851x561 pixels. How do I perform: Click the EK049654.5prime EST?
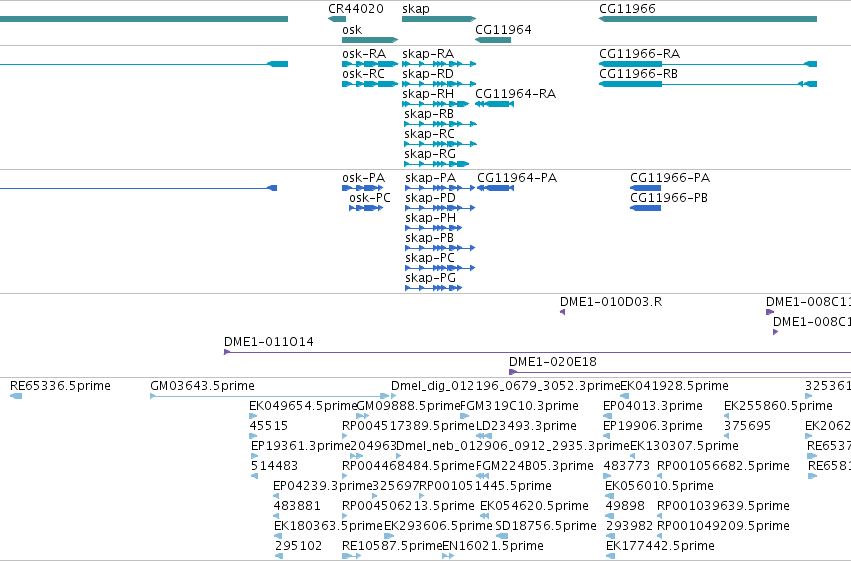point(253,416)
